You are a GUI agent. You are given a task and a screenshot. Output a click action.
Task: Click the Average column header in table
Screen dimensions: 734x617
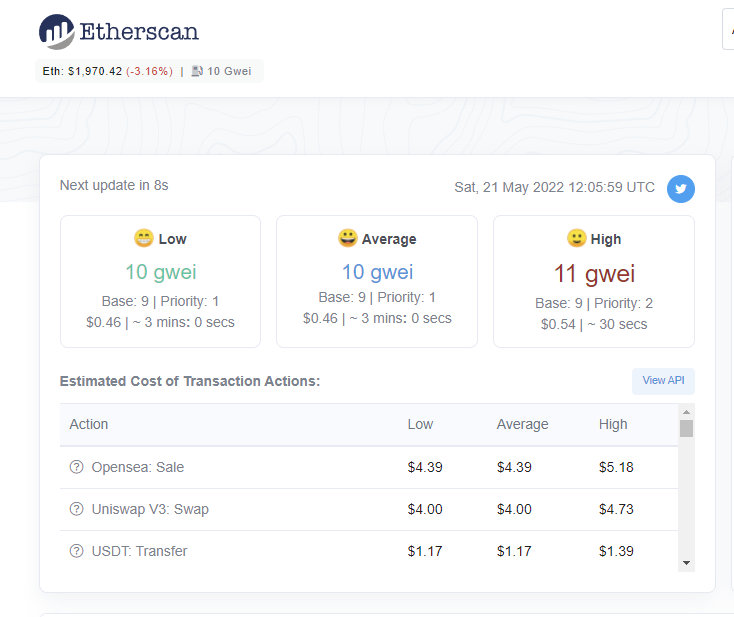coord(522,424)
